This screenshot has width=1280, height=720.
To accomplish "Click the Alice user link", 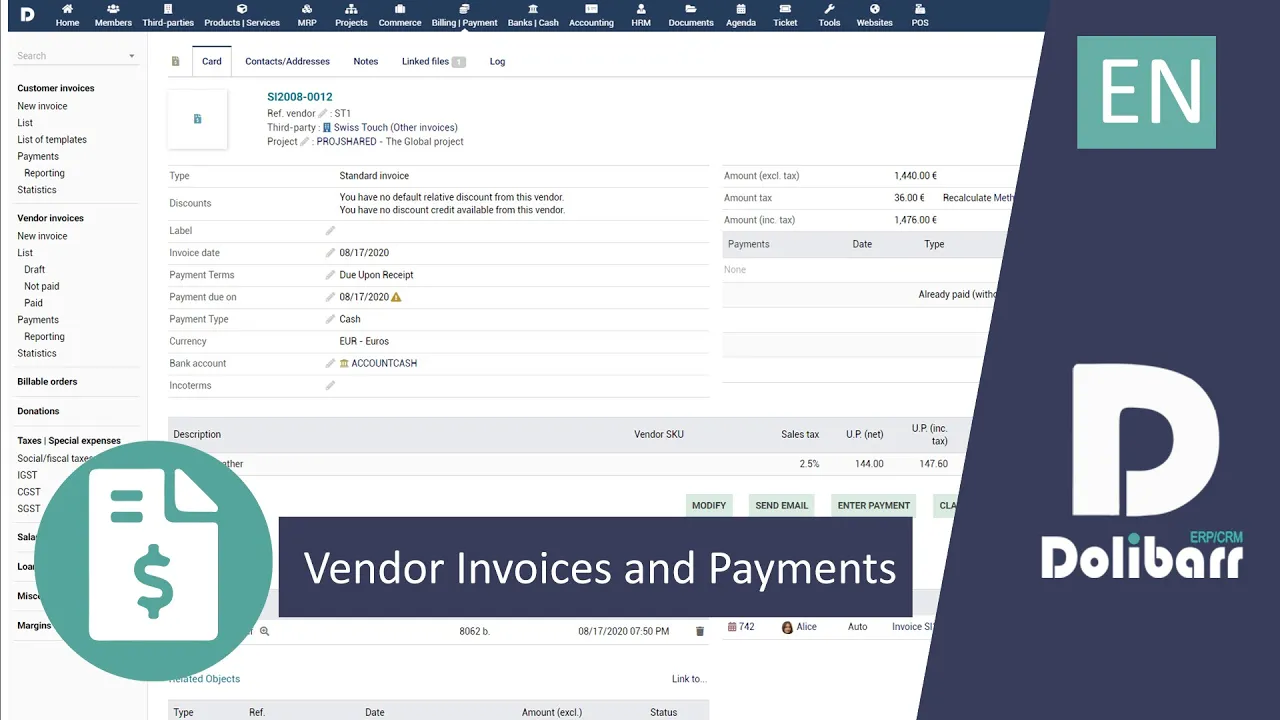I will click(806, 627).
